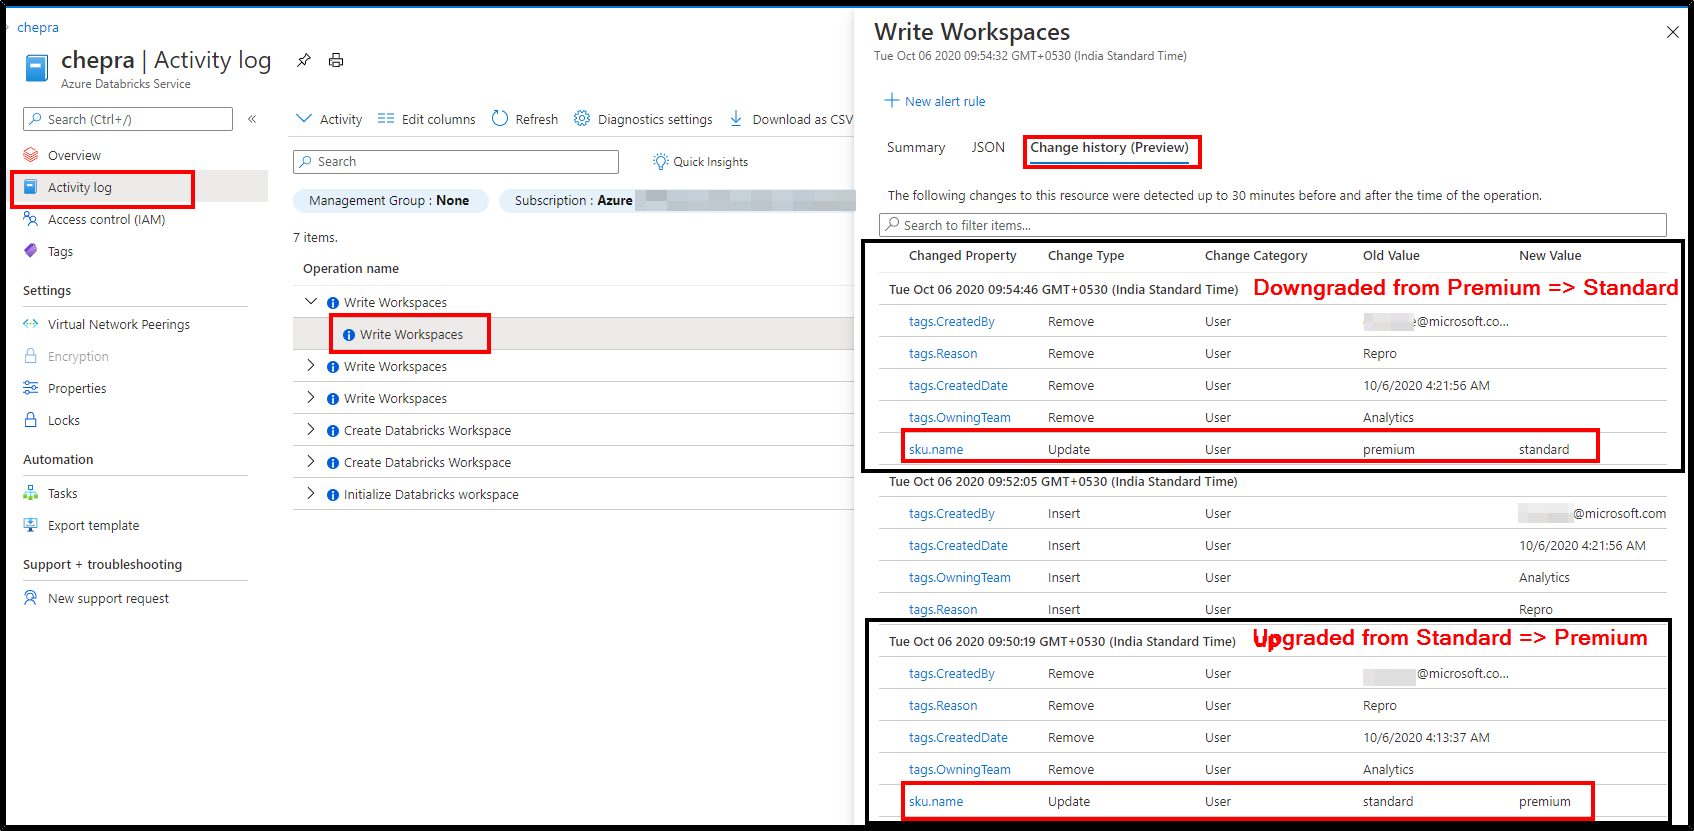
Task: Open Edit columns
Action: coord(427,119)
